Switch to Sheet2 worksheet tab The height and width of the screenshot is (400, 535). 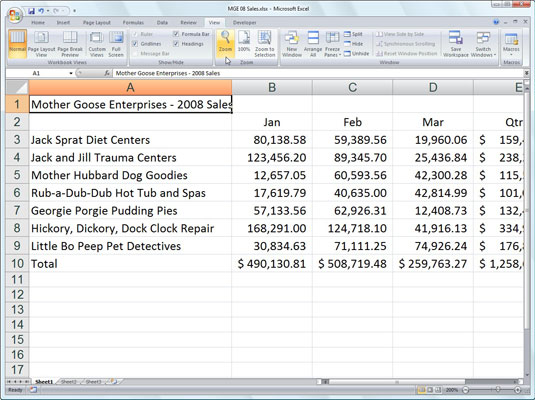(69, 382)
